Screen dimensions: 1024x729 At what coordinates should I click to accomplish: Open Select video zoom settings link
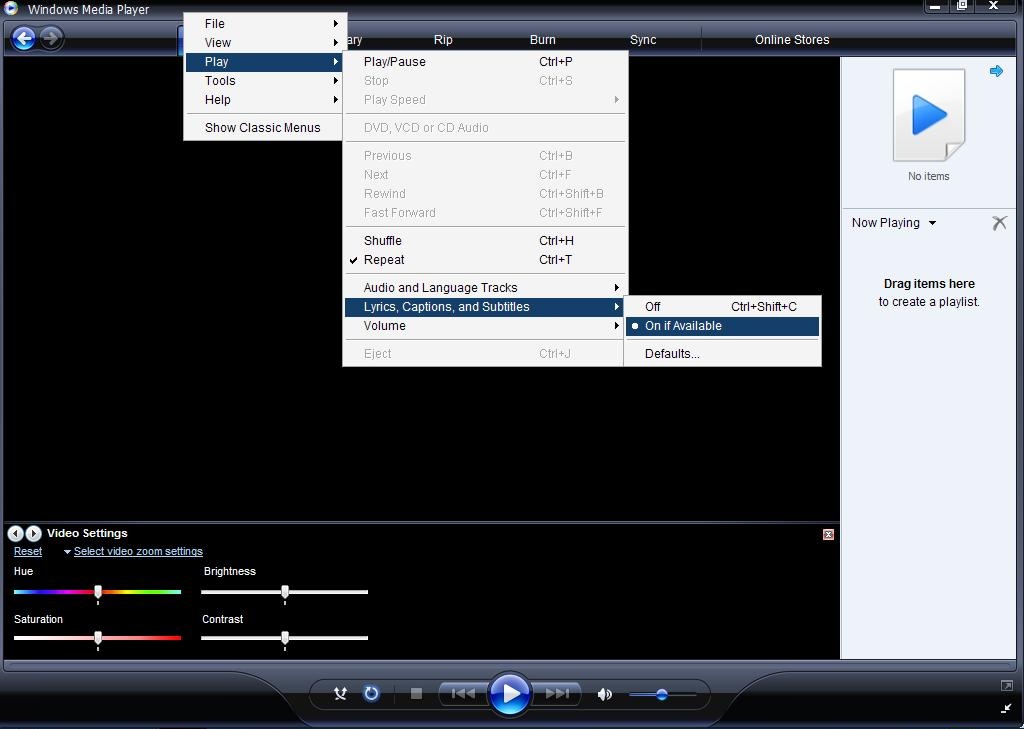click(138, 551)
